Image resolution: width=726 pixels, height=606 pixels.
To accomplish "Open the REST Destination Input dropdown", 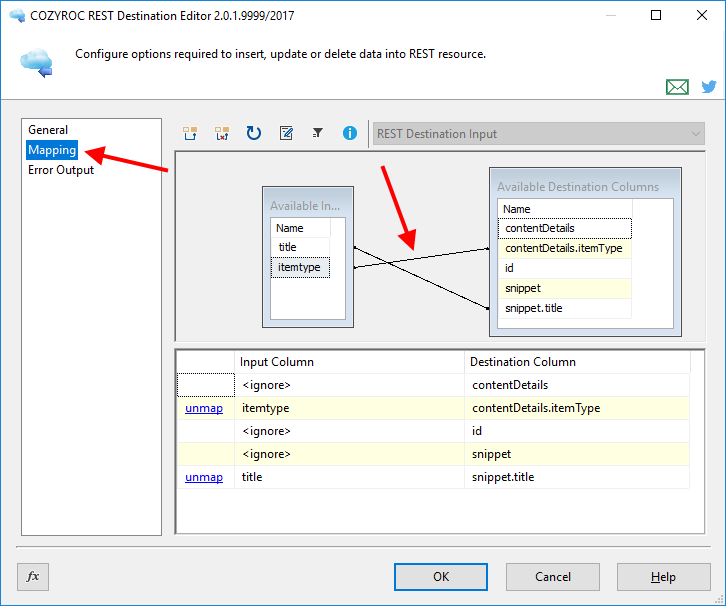I will (x=538, y=134).
